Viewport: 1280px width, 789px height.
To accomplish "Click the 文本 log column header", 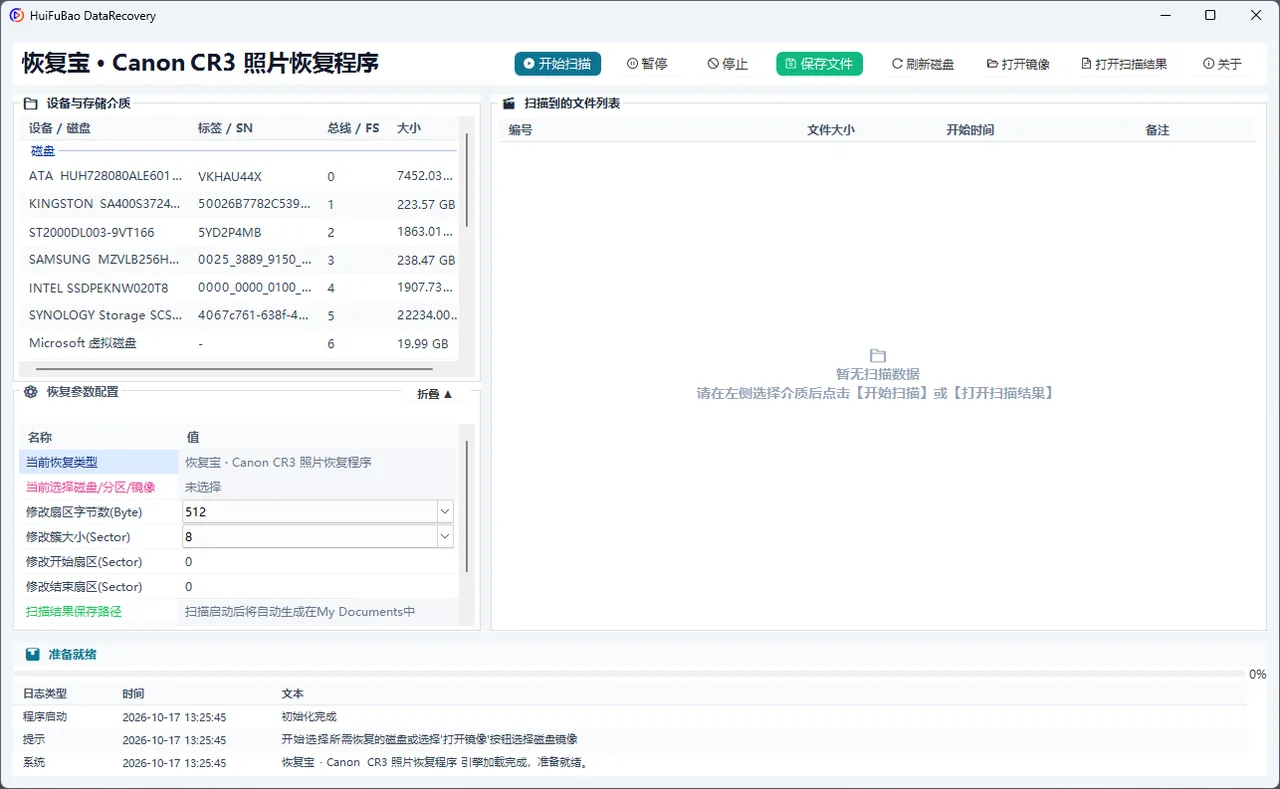I will click(293, 693).
